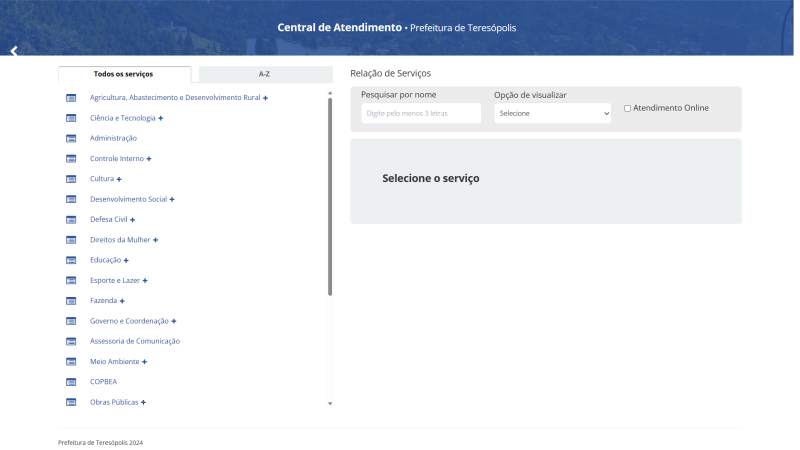Image resolution: width=800 pixels, height=450 pixels.
Task: Click the icon beside Ciência e Tecnologia
Action: tap(71, 118)
